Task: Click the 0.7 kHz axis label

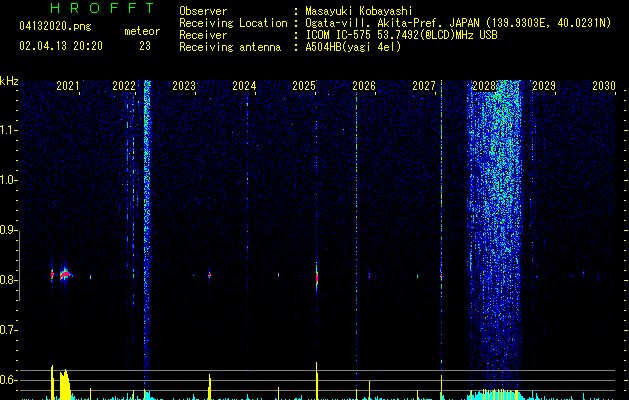Action: point(8,330)
